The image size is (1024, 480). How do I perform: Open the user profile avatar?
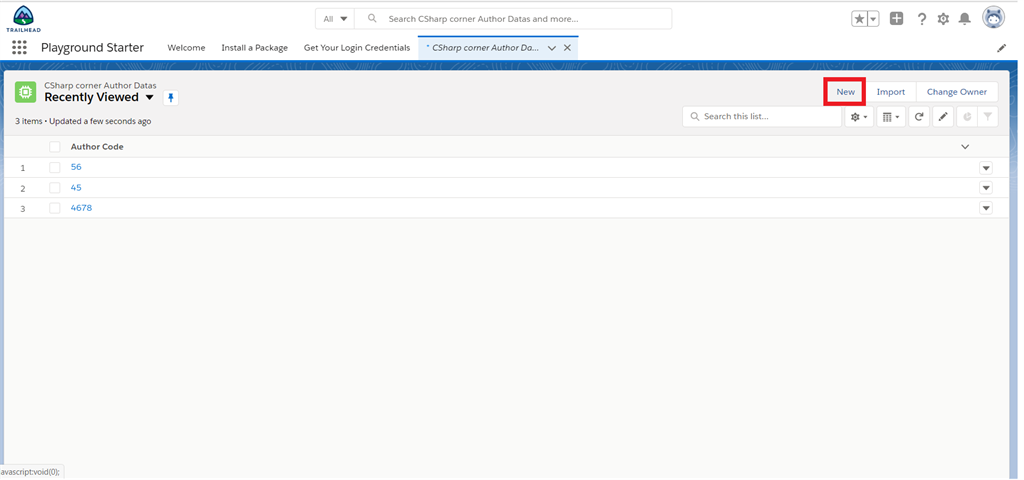(993, 18)
